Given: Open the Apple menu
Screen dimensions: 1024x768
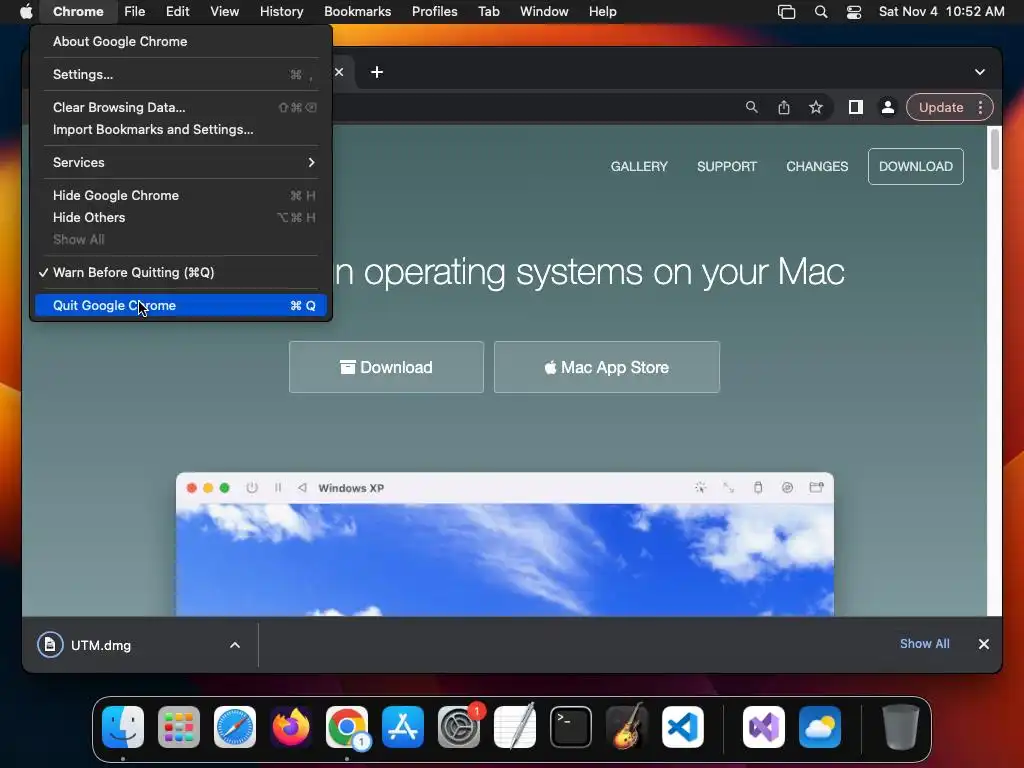Looking at the screenshot, I should 26,11.
